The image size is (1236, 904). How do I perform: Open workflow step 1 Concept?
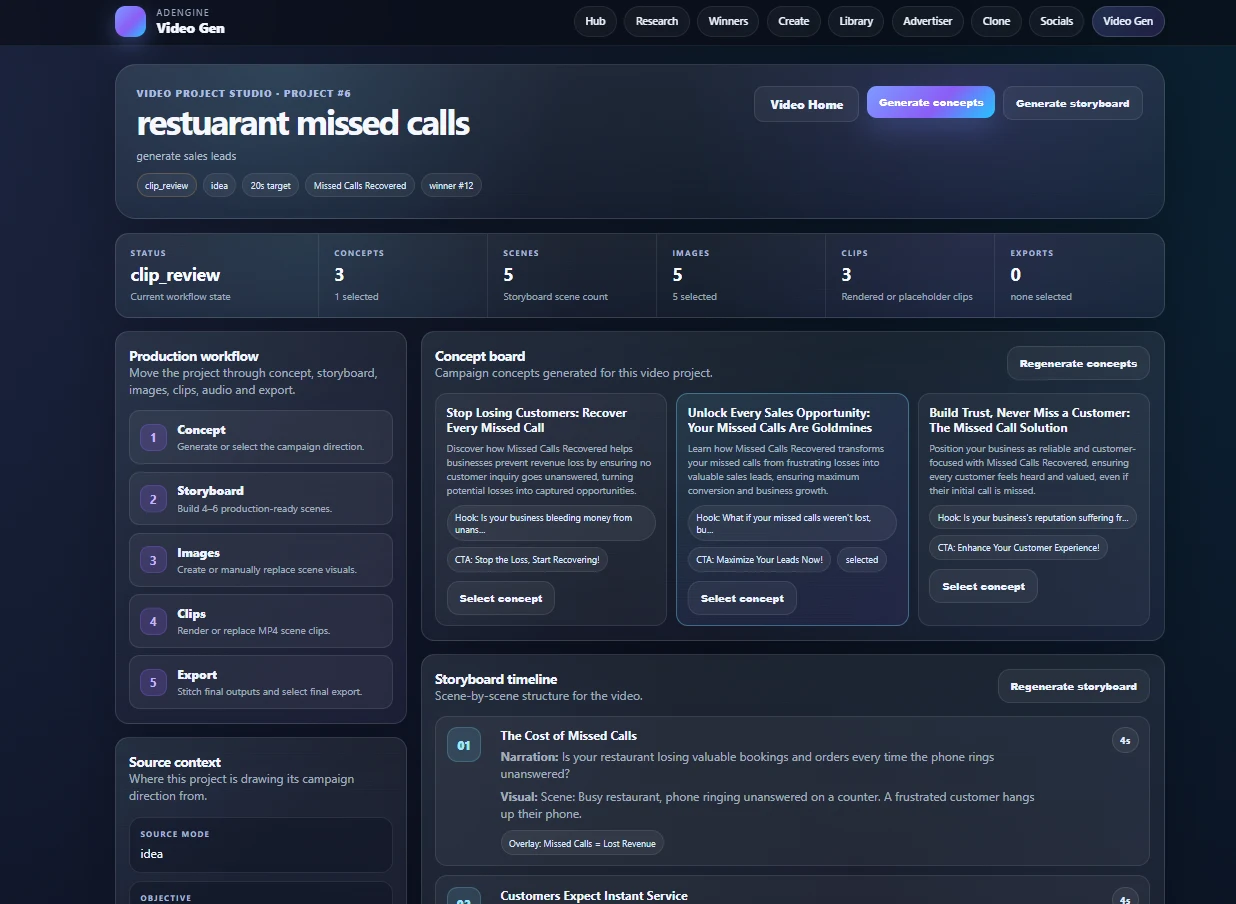pyautogui.click(x=261, y=437)
